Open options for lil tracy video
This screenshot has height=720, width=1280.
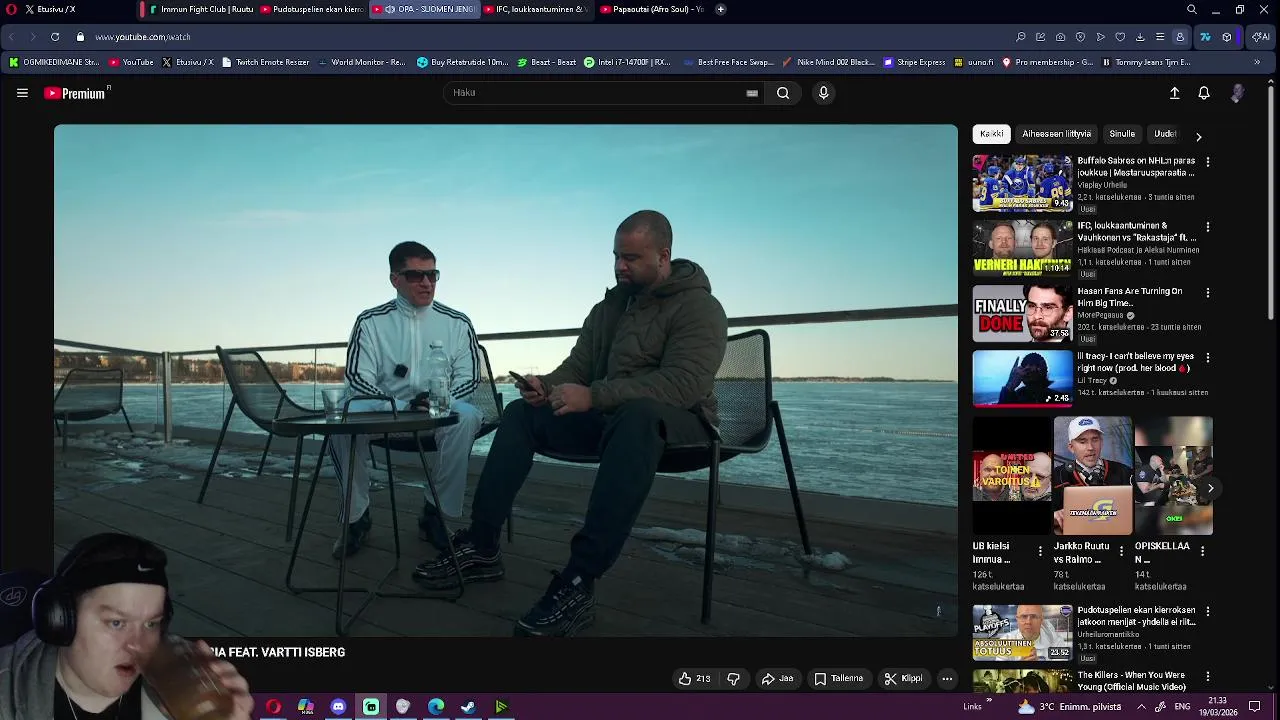pos(1208,358)
